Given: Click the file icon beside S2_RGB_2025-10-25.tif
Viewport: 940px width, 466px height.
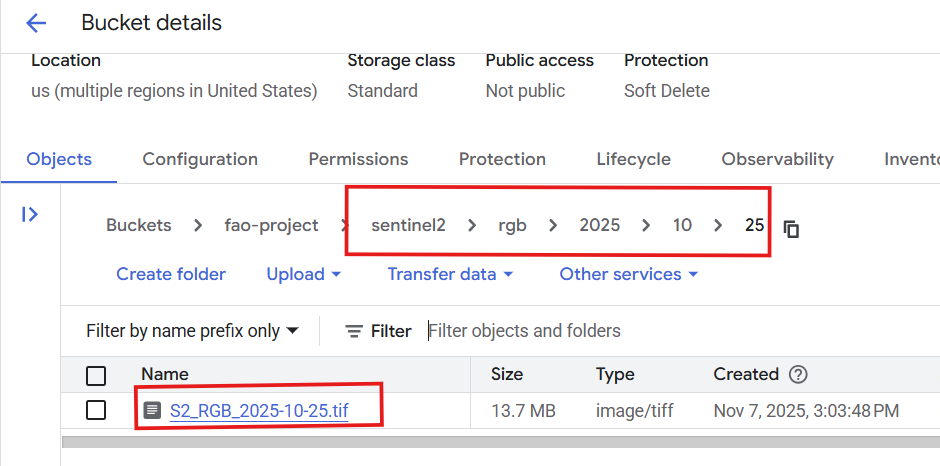Looking at the screenshot, I should 152,410.
